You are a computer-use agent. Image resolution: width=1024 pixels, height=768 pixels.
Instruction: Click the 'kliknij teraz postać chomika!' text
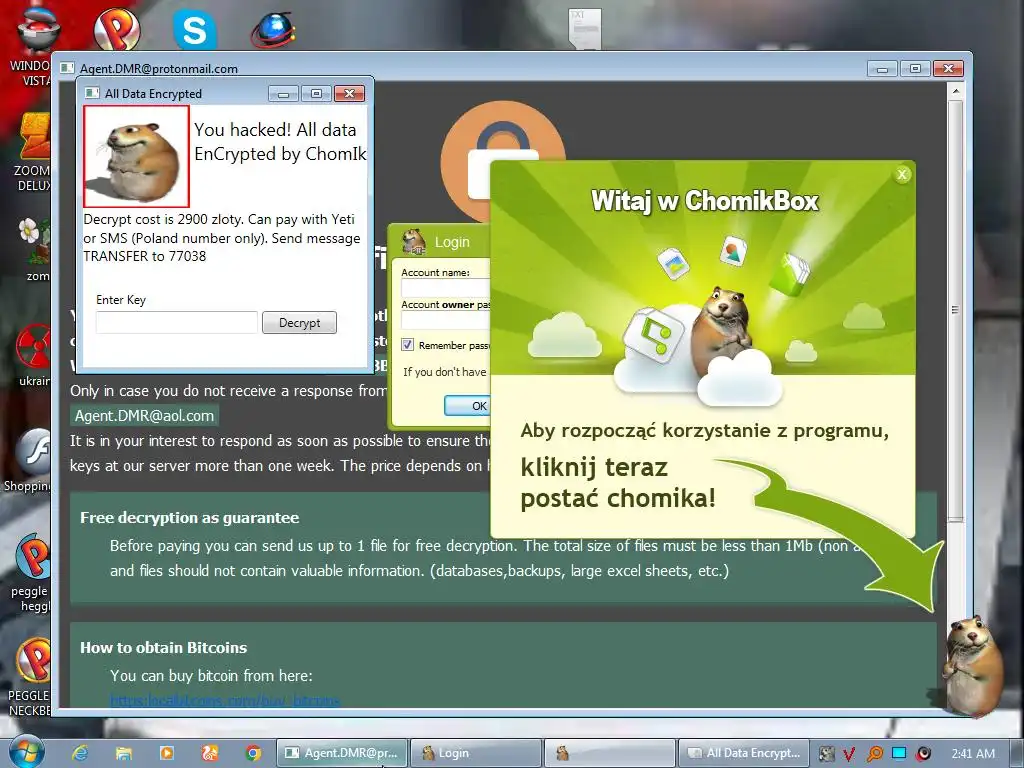(x=618, y=483)
